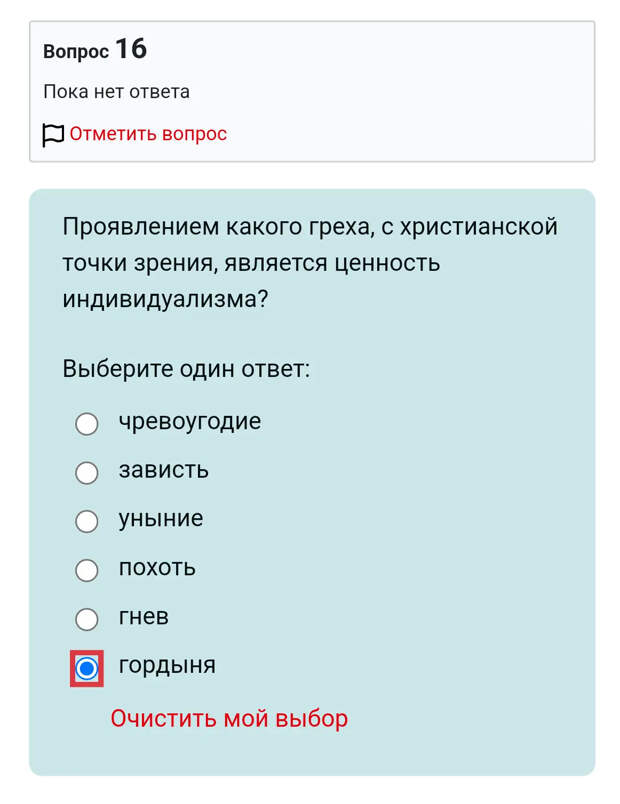
Task: Choose "гнев" from the answer list
Action: tap(87, 618)
